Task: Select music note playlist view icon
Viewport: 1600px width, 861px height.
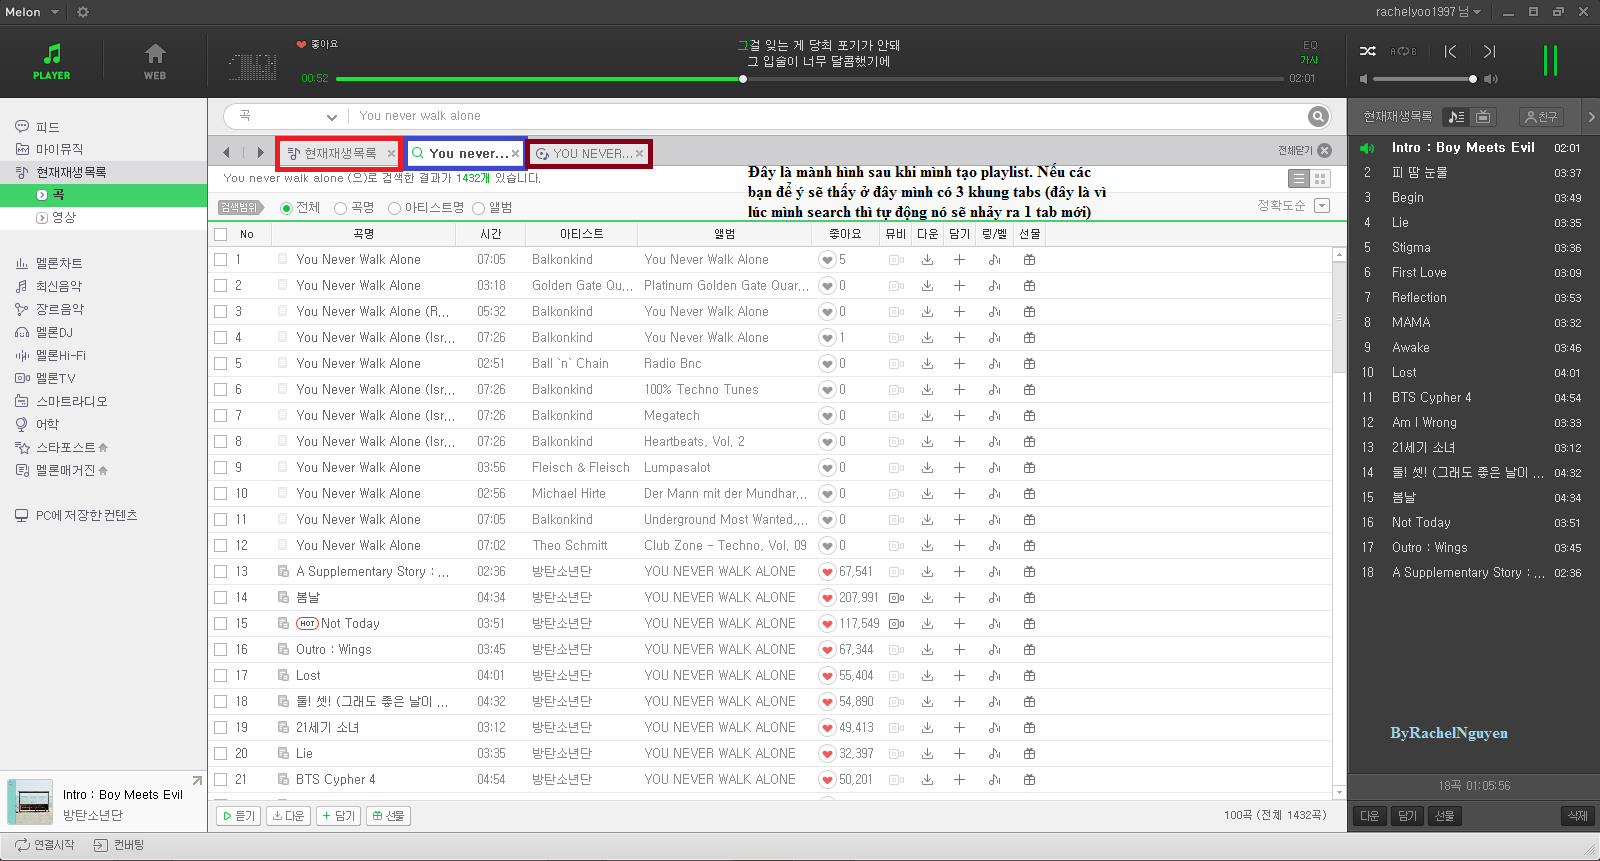Action: (x=1457, y=117)
